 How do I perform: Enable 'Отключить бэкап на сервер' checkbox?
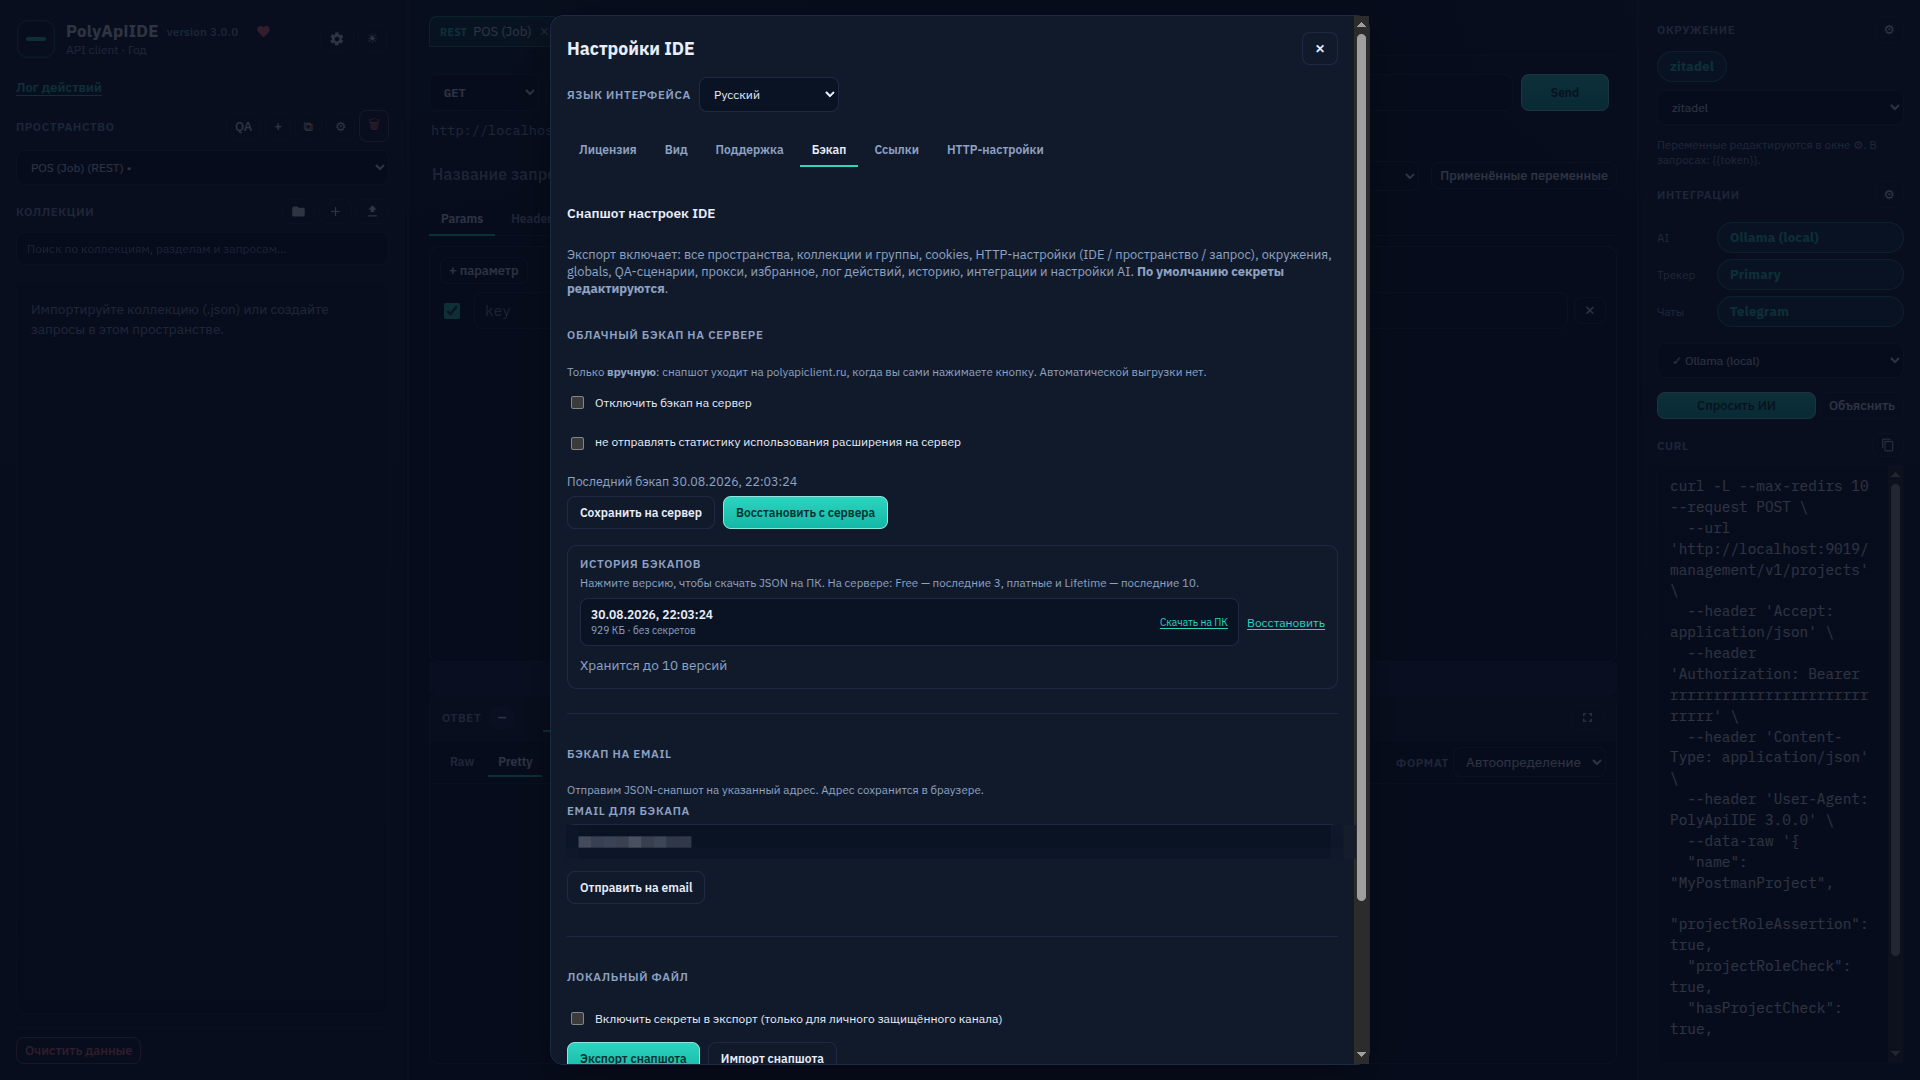click(577, 403)
